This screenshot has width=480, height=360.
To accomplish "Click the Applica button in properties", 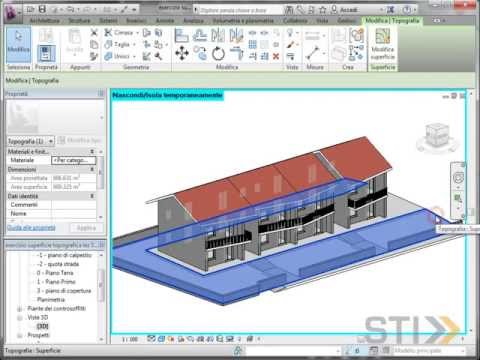I will (x=86, y=228).
